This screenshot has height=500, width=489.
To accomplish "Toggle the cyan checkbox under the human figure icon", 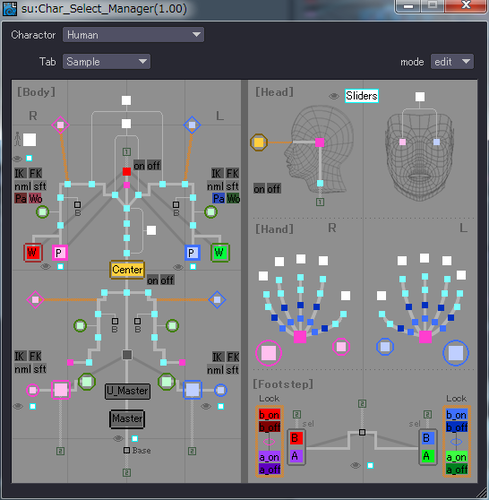I will (x=29, y=158).
